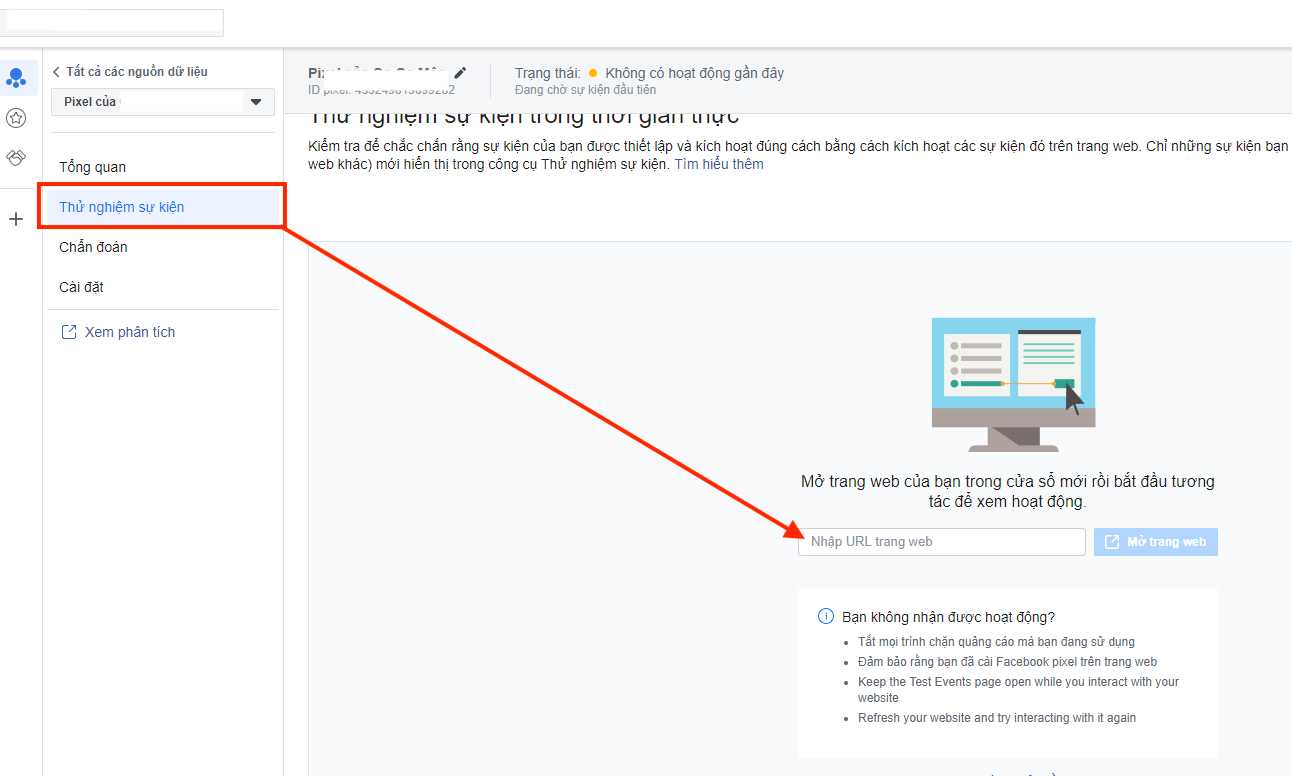The width and height of the screenshot is (1292, 776).
Task: Click the yellow status dot indicator
Action: point(593,73)
